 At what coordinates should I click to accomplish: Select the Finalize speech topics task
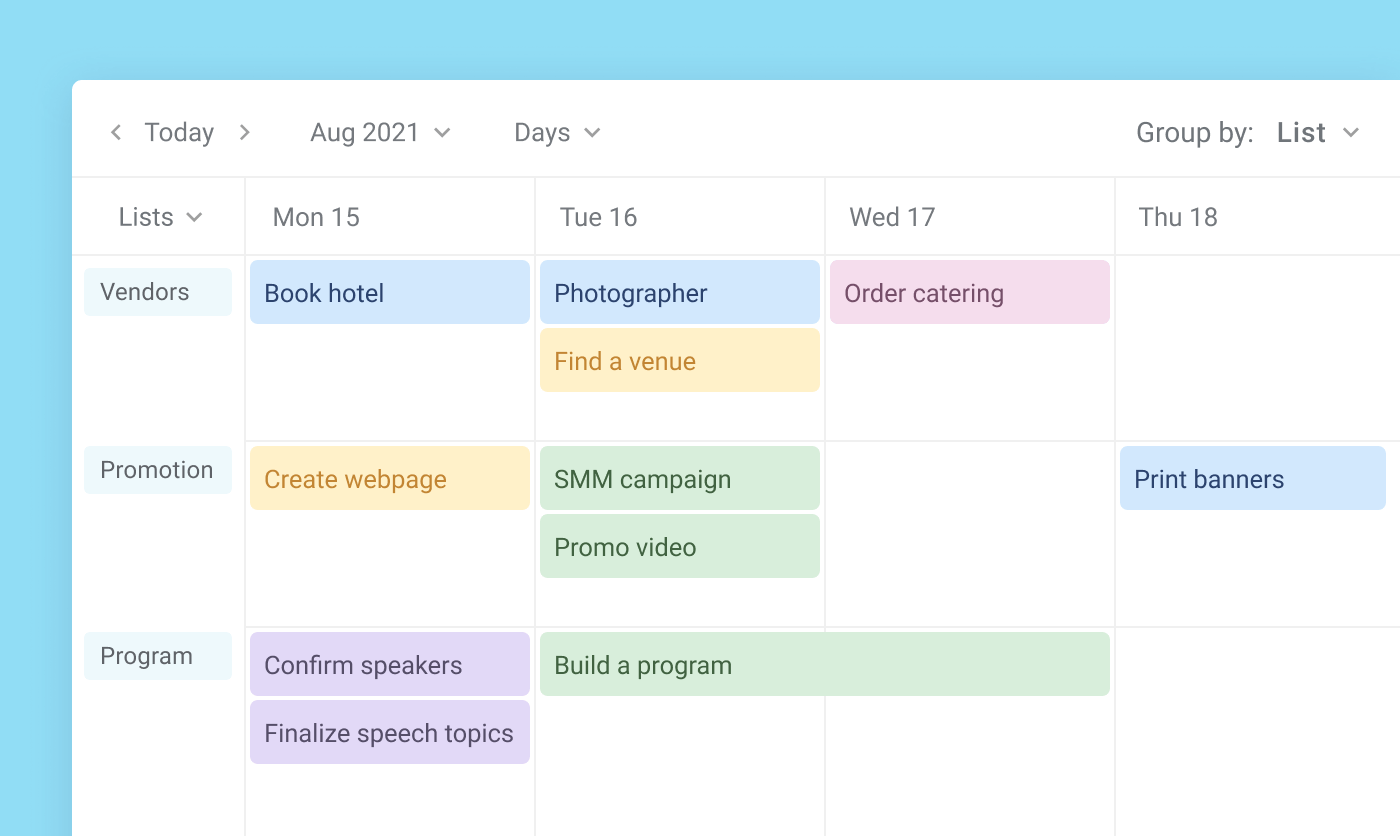[390, 733]
